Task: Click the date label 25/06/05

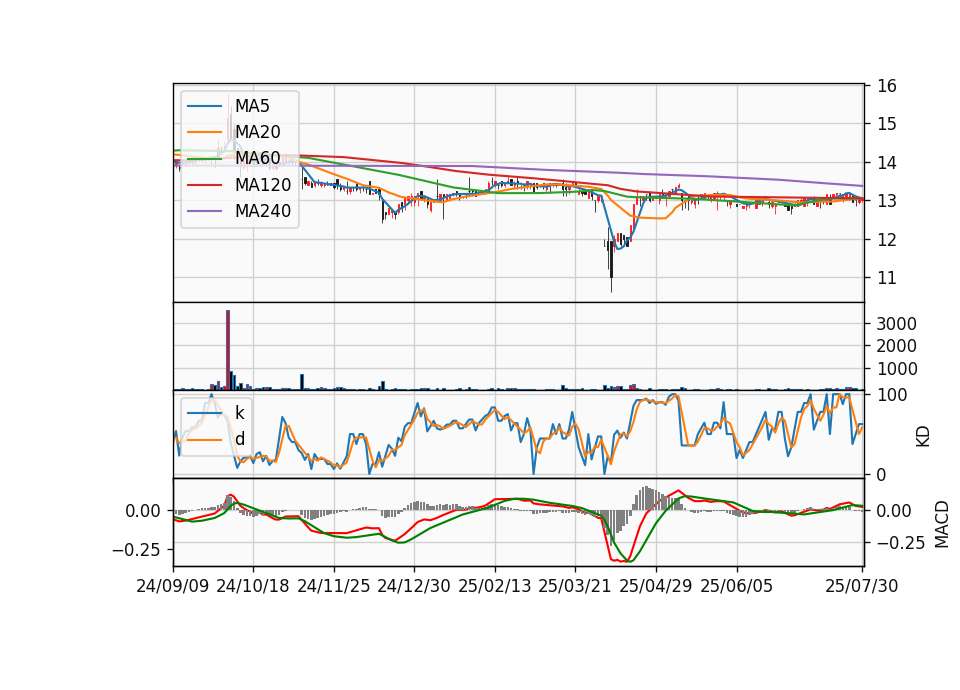Action: tap(737, 586)
